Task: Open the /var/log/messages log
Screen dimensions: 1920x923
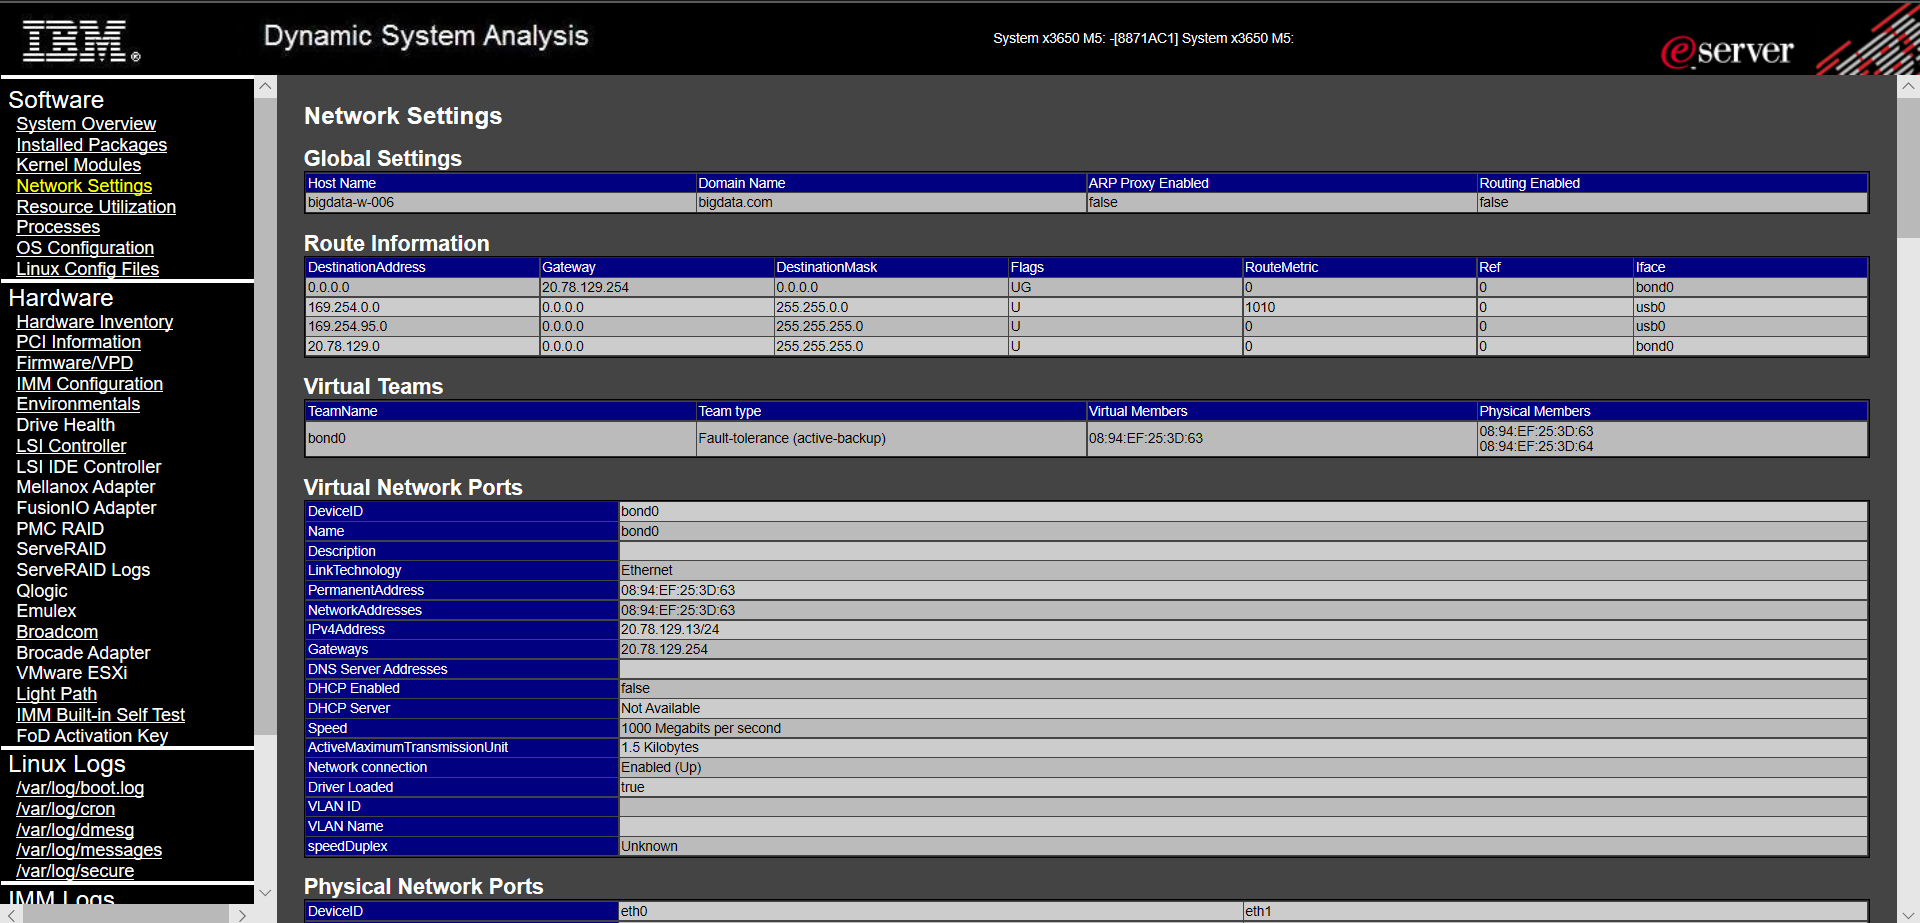Action: (x=88, y=850)
